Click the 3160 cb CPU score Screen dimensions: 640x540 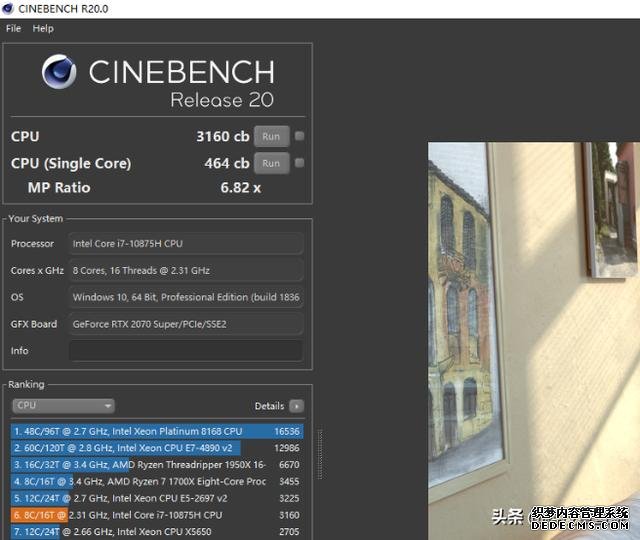223,136
